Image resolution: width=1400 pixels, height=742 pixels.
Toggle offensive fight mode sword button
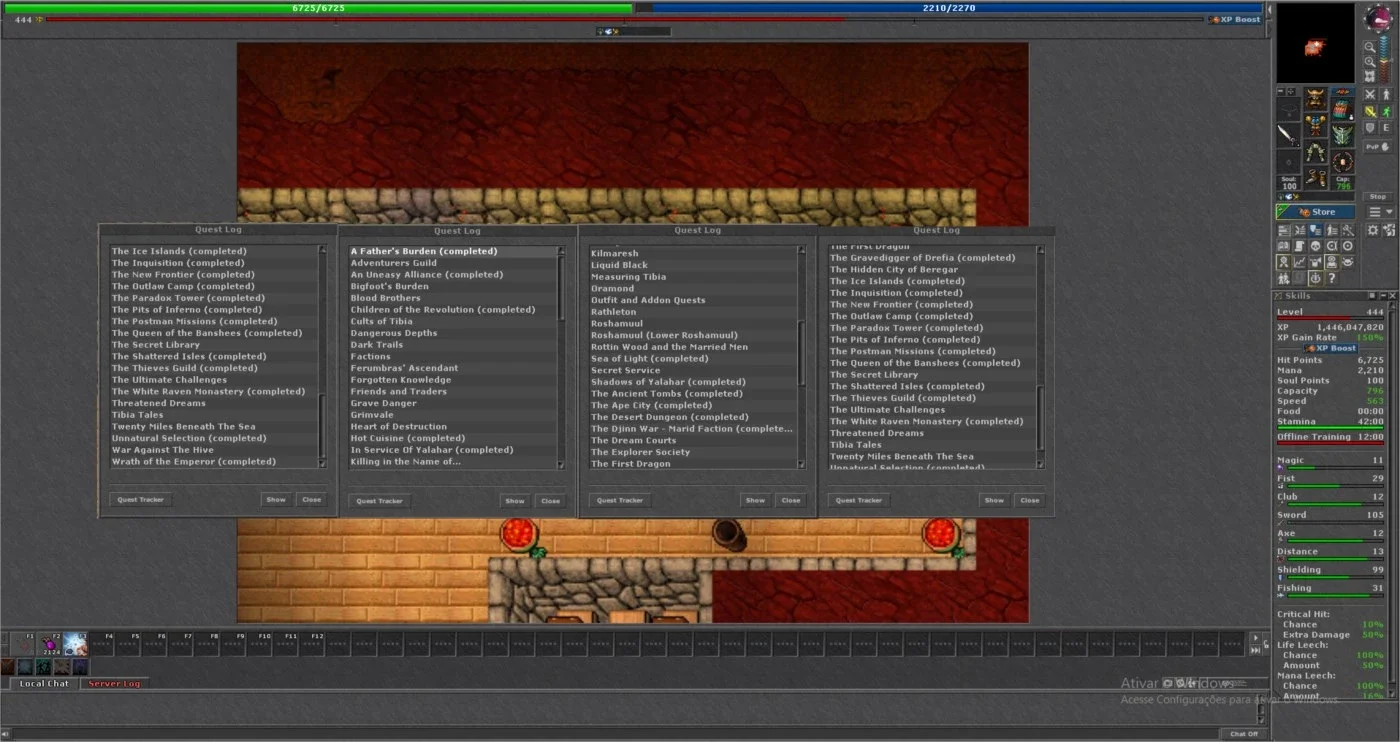coord(1370,111)
